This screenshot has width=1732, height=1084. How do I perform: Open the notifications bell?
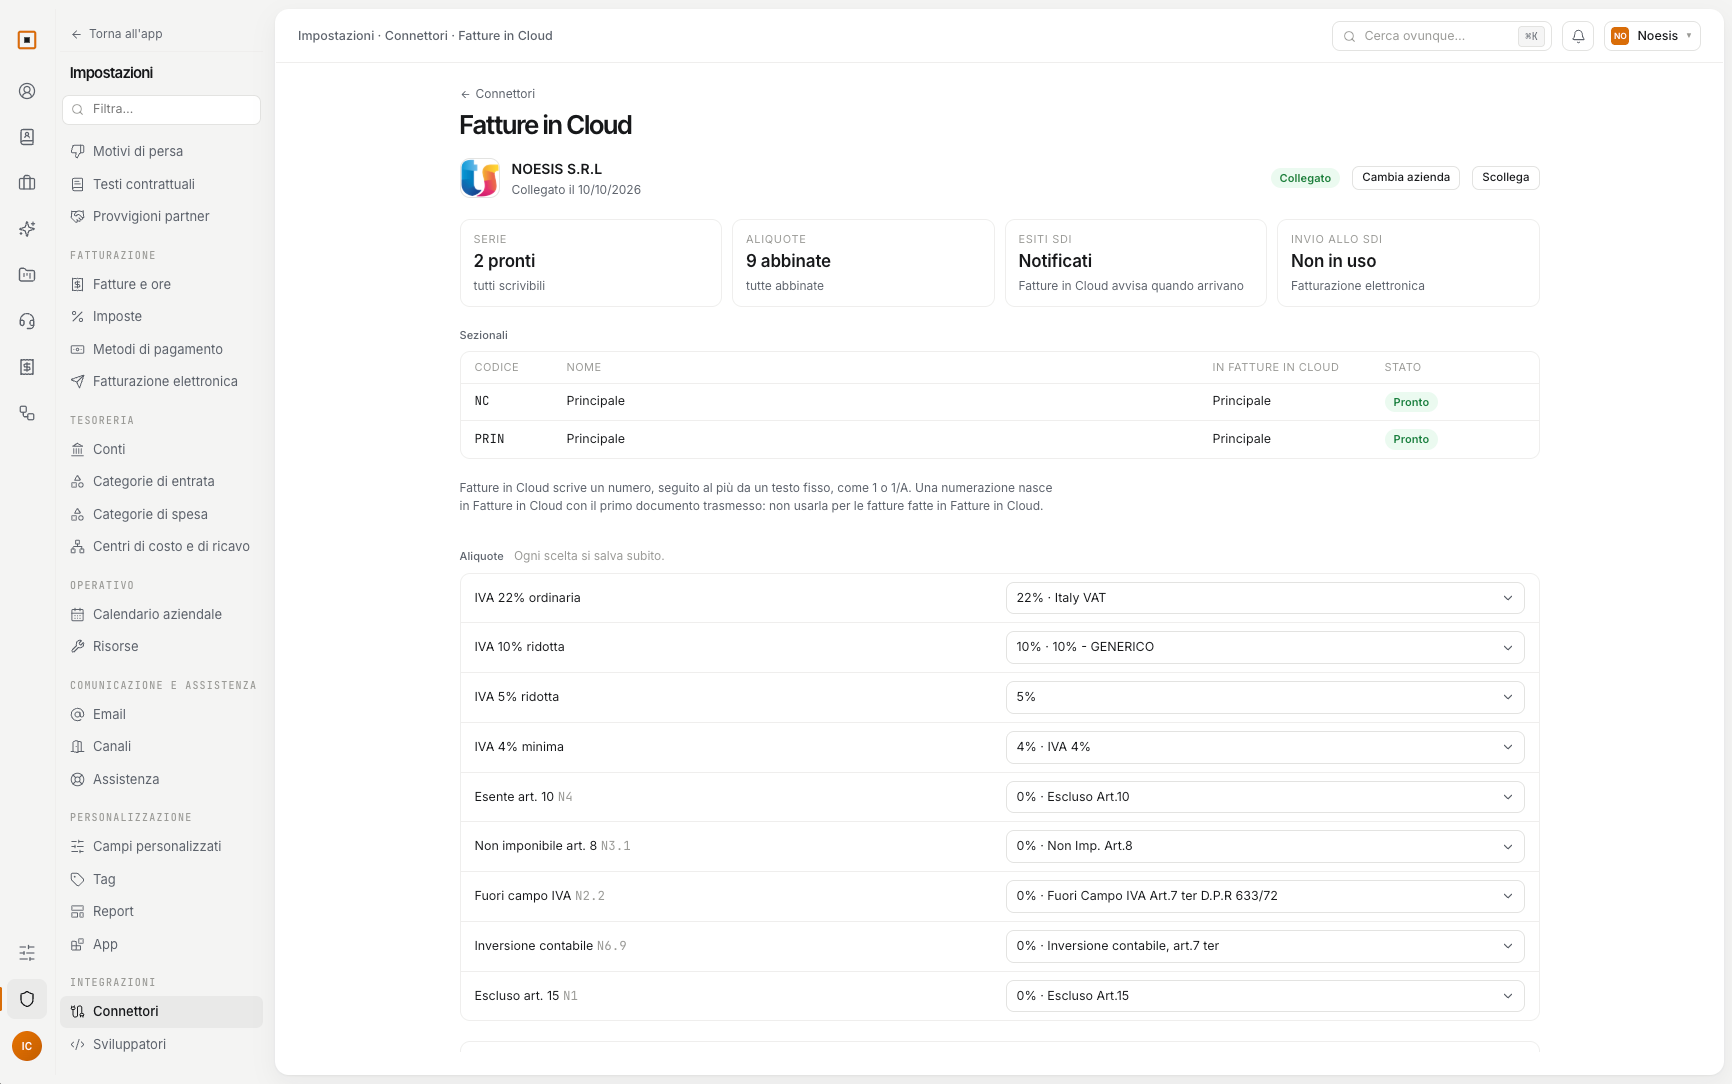[x=1578, y=36]
